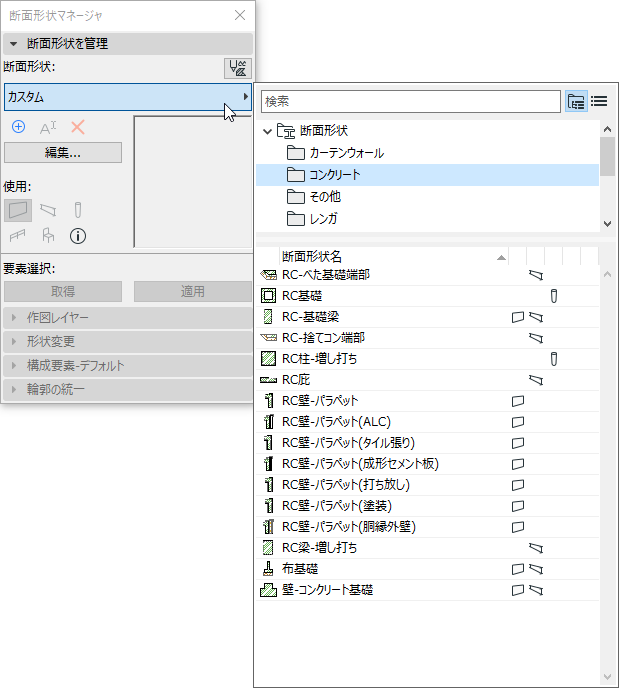Select the RC-捨てコン端部 profile
Screen dimensions: 619x688
[427, 338]
